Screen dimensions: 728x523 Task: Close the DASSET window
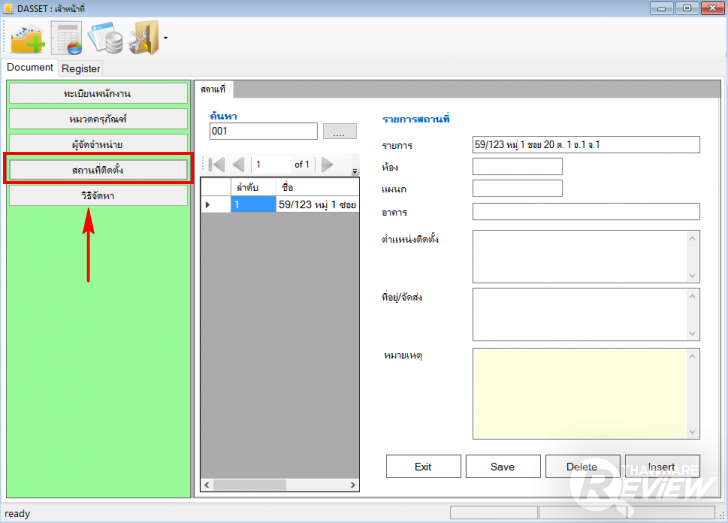pyautogui.click(x=712, y=8)
